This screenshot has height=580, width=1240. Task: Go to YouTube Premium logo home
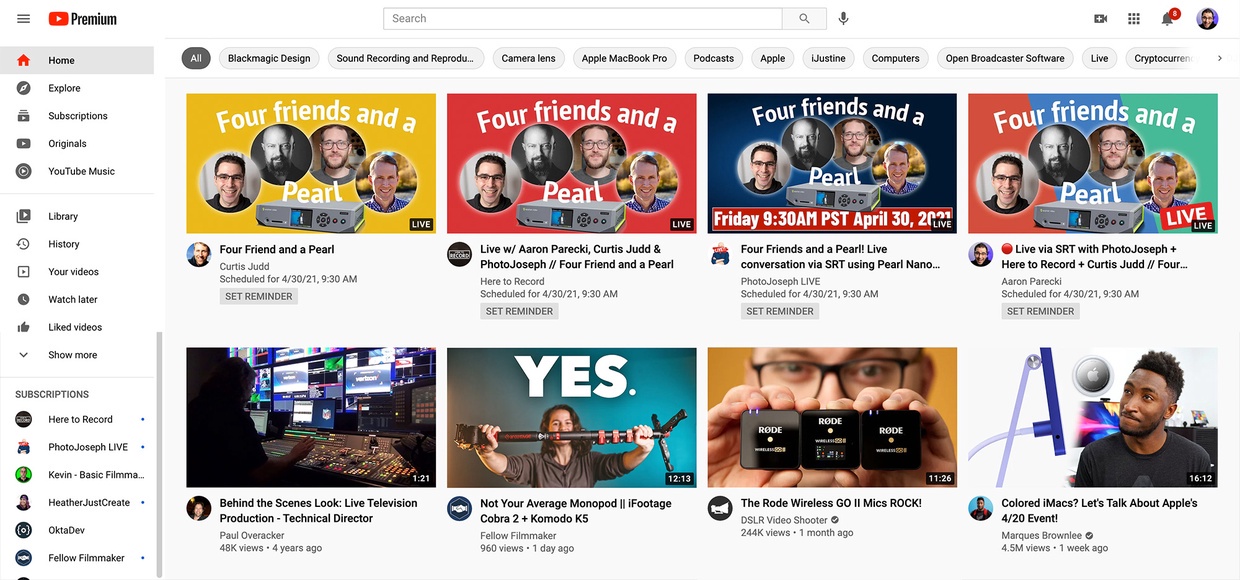83,19
